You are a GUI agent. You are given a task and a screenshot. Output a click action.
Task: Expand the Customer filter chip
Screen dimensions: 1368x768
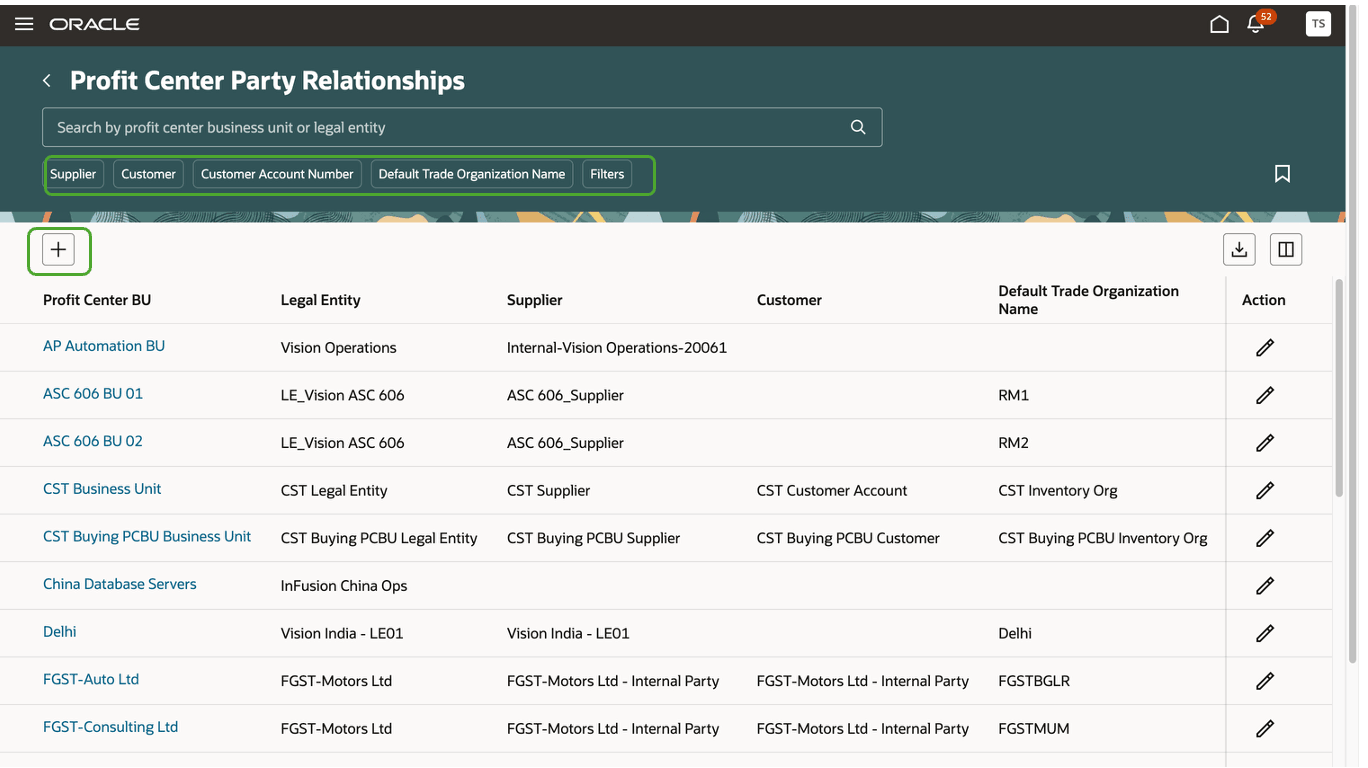tap(148, 174)
